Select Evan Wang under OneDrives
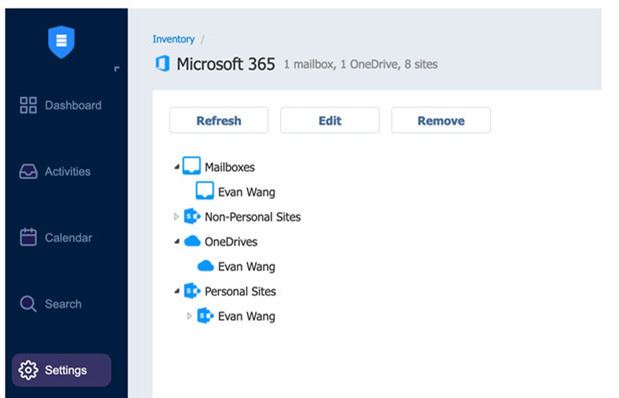Image resolution: width=619 pixels, height=398 pixels. click(x=247, y=267)
